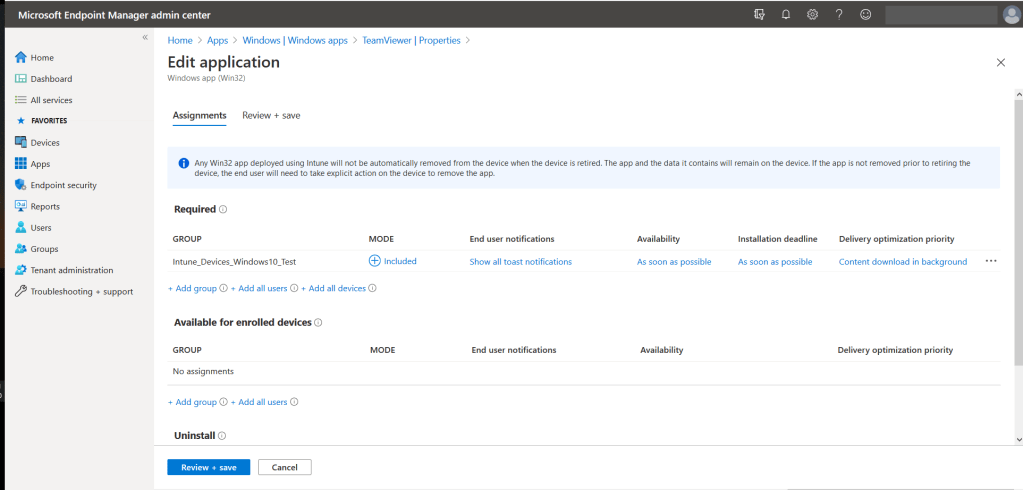Click the Home icon in sidebar
Image resolution: width=1023 pixels, height=490 pixels.
pyautogui.click(x=20, y=58)
